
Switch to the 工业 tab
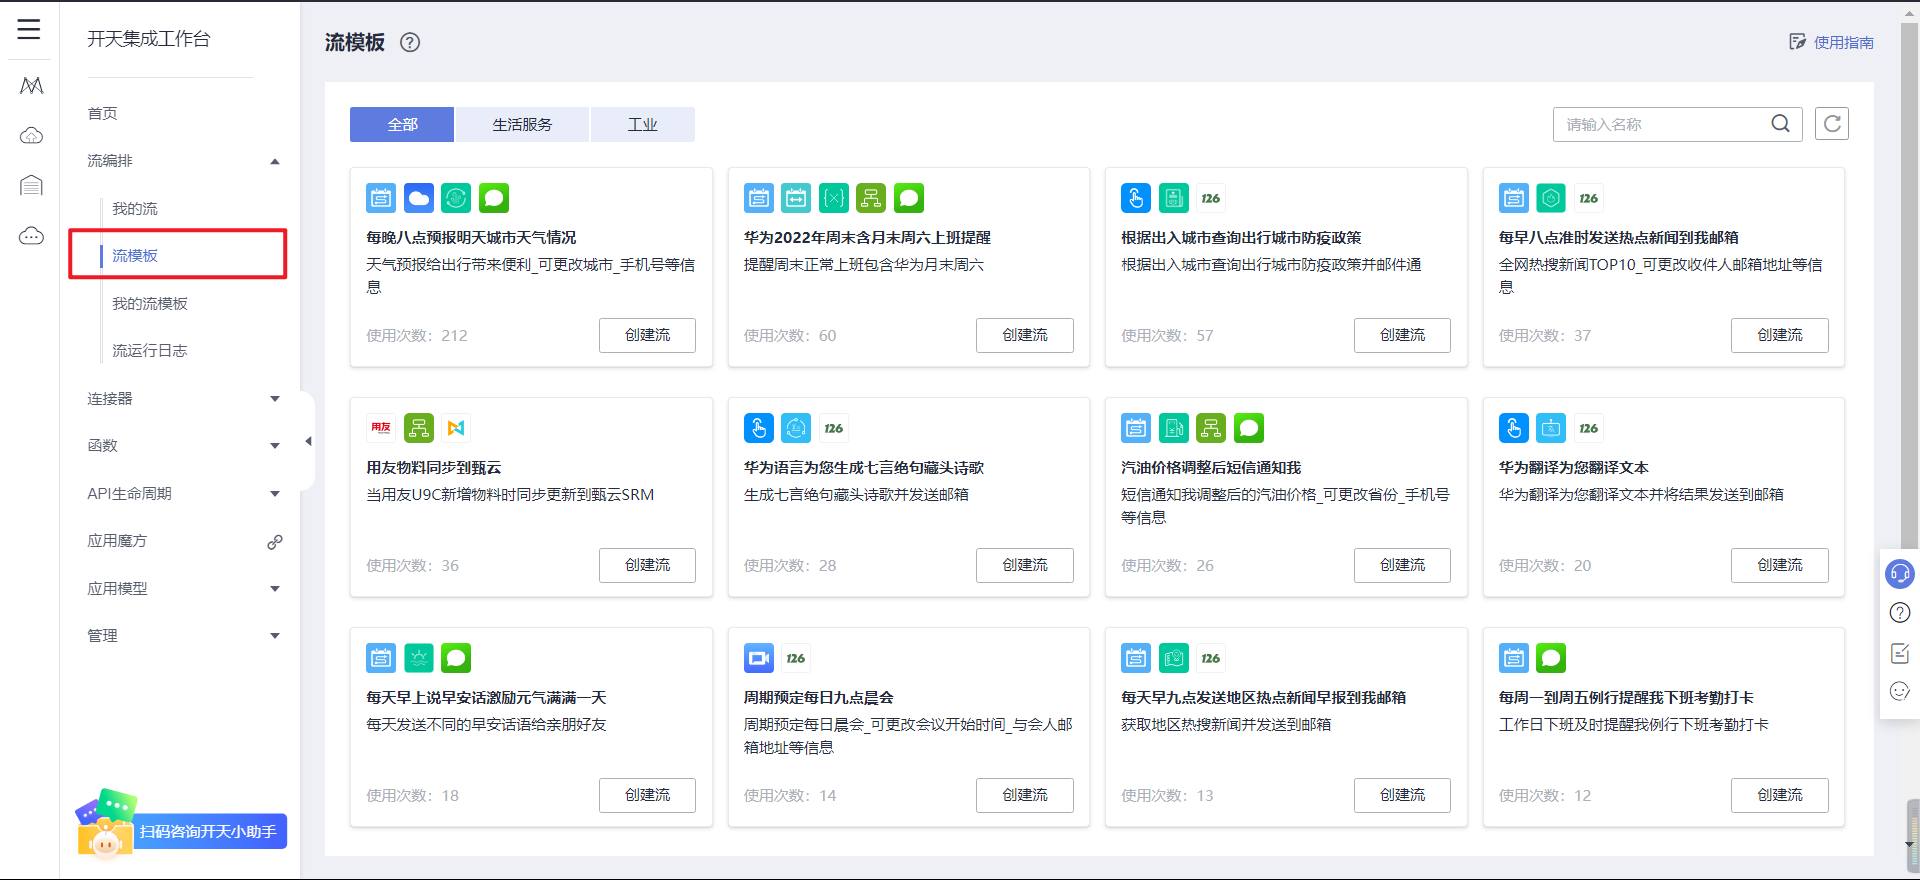pos(642,124)
